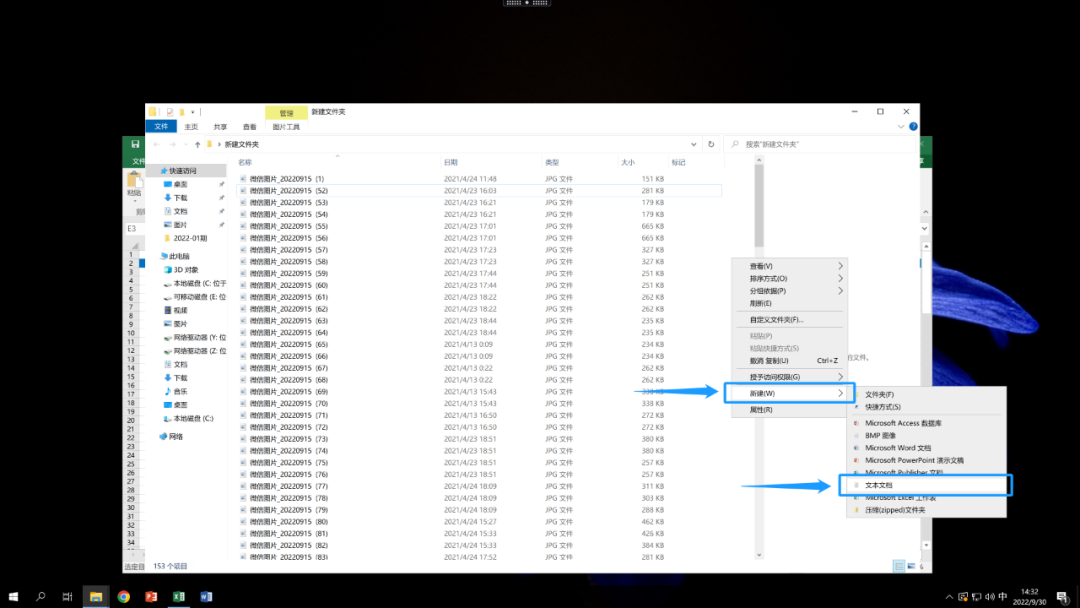Click the new folder icon in title bar
The height and width of the screenshot is (608, 1080).
click(182, 112)
